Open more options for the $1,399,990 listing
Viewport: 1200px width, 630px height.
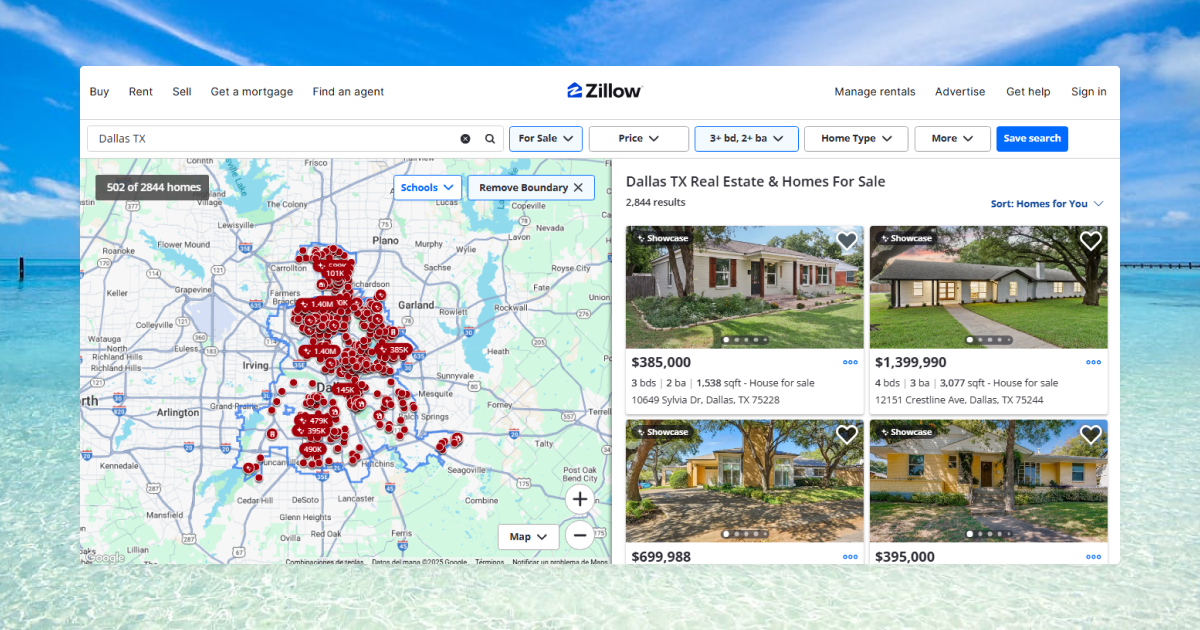(x=1094, y=363)
